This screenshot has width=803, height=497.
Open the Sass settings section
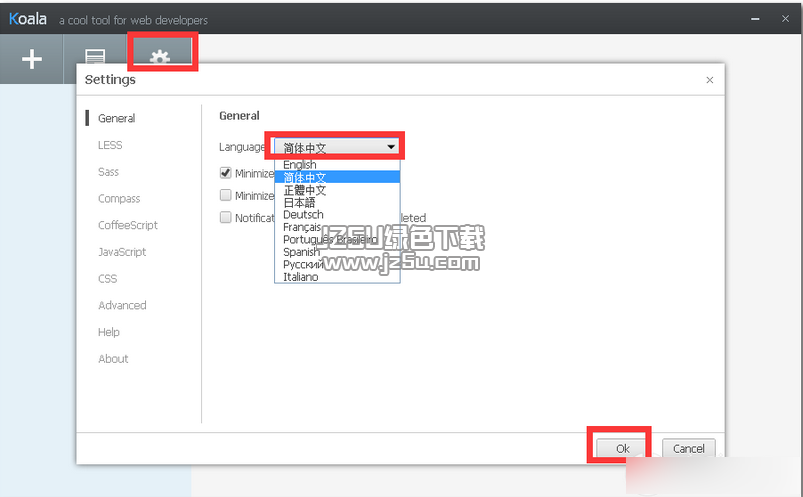pyautogui.click(x=108, y=172)
